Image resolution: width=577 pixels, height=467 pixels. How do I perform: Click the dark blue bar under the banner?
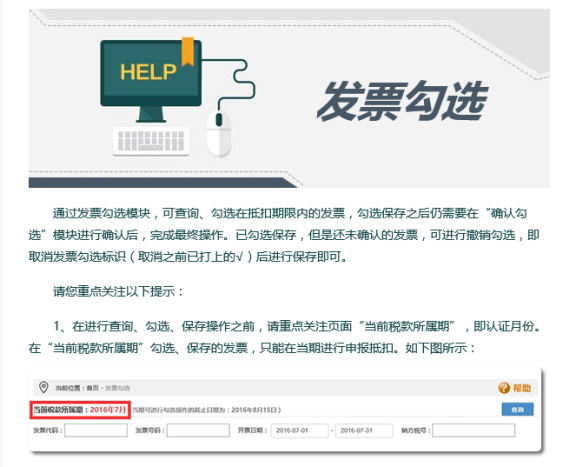[x=162, y=183]
